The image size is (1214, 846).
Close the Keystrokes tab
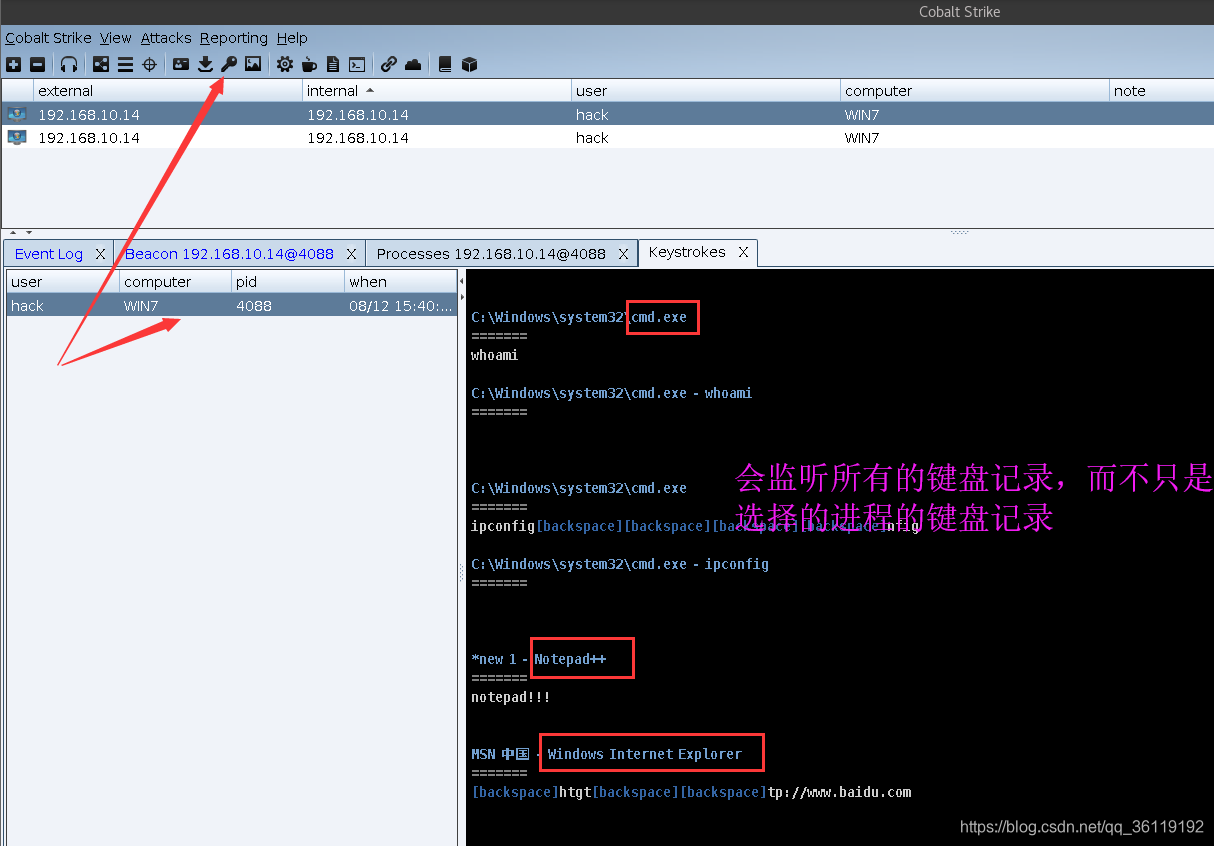[743, 252]
